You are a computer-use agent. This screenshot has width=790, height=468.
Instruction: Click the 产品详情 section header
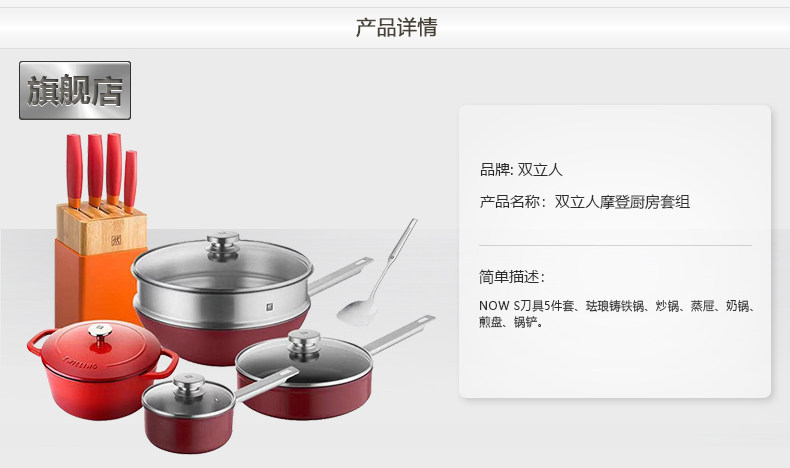point(397,27)
